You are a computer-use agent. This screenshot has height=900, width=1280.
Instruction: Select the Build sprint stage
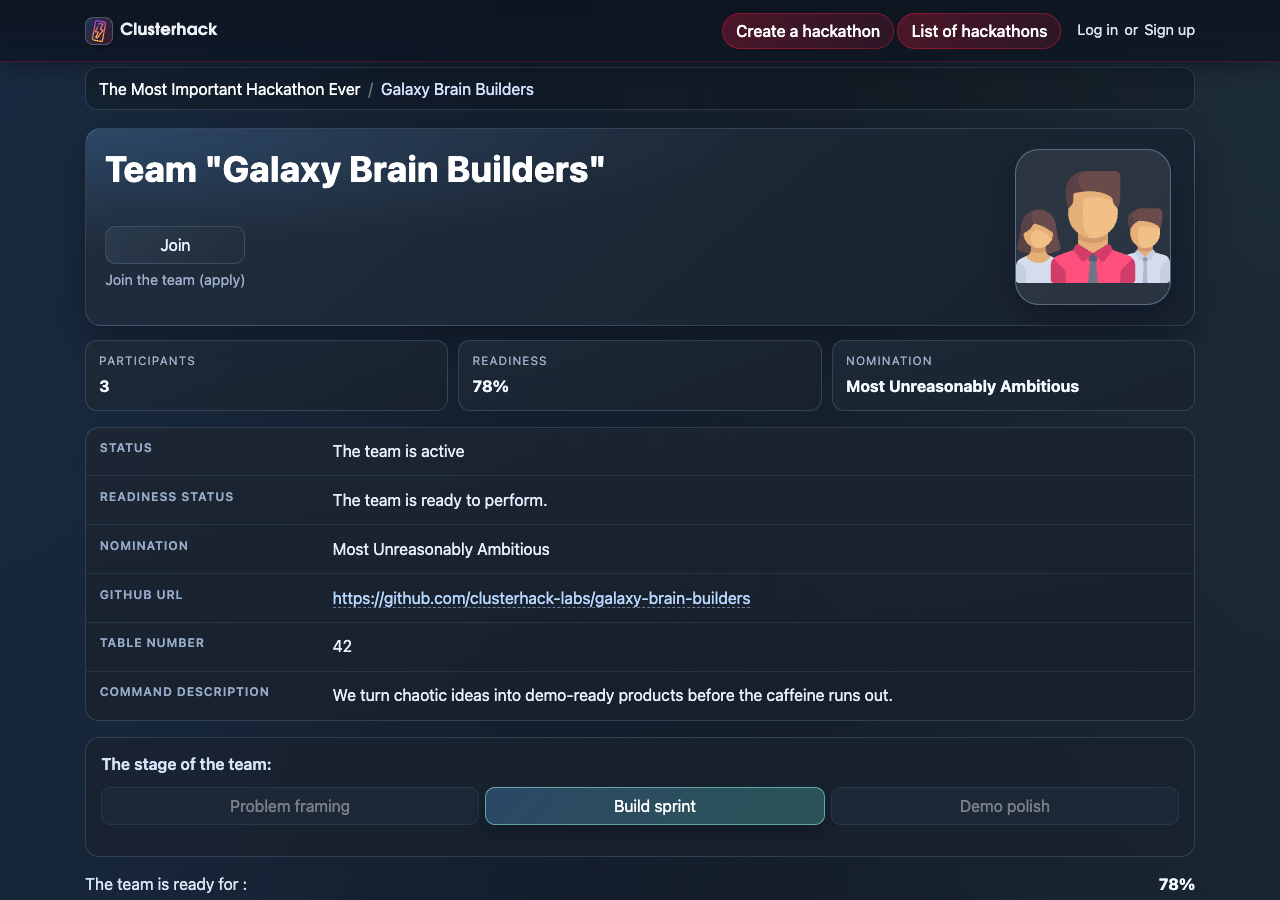coord(655,806)
